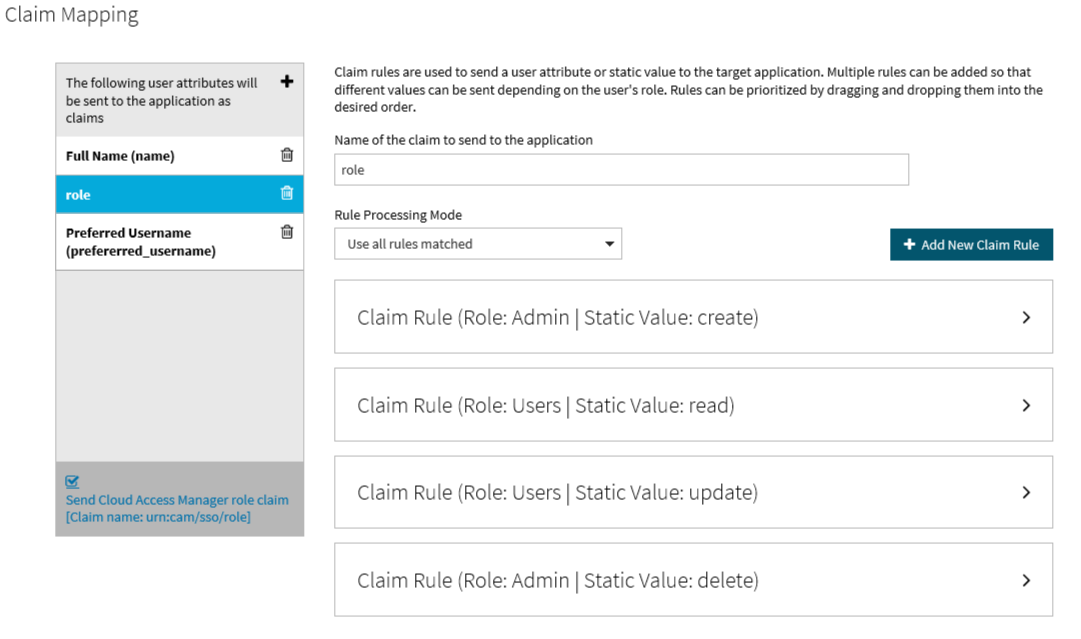Toggle the Send Cloud Access Manager role claim checkbox
This screenshot has height=639, width=1081.
(72, 482)
